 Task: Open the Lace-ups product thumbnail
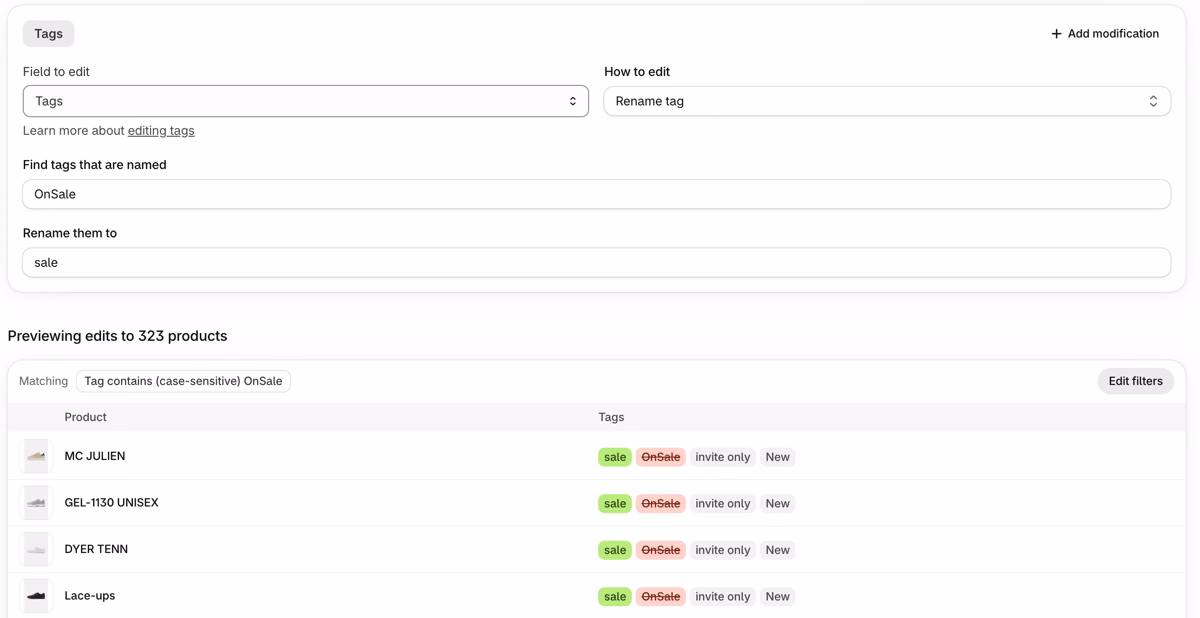[36, 596]
